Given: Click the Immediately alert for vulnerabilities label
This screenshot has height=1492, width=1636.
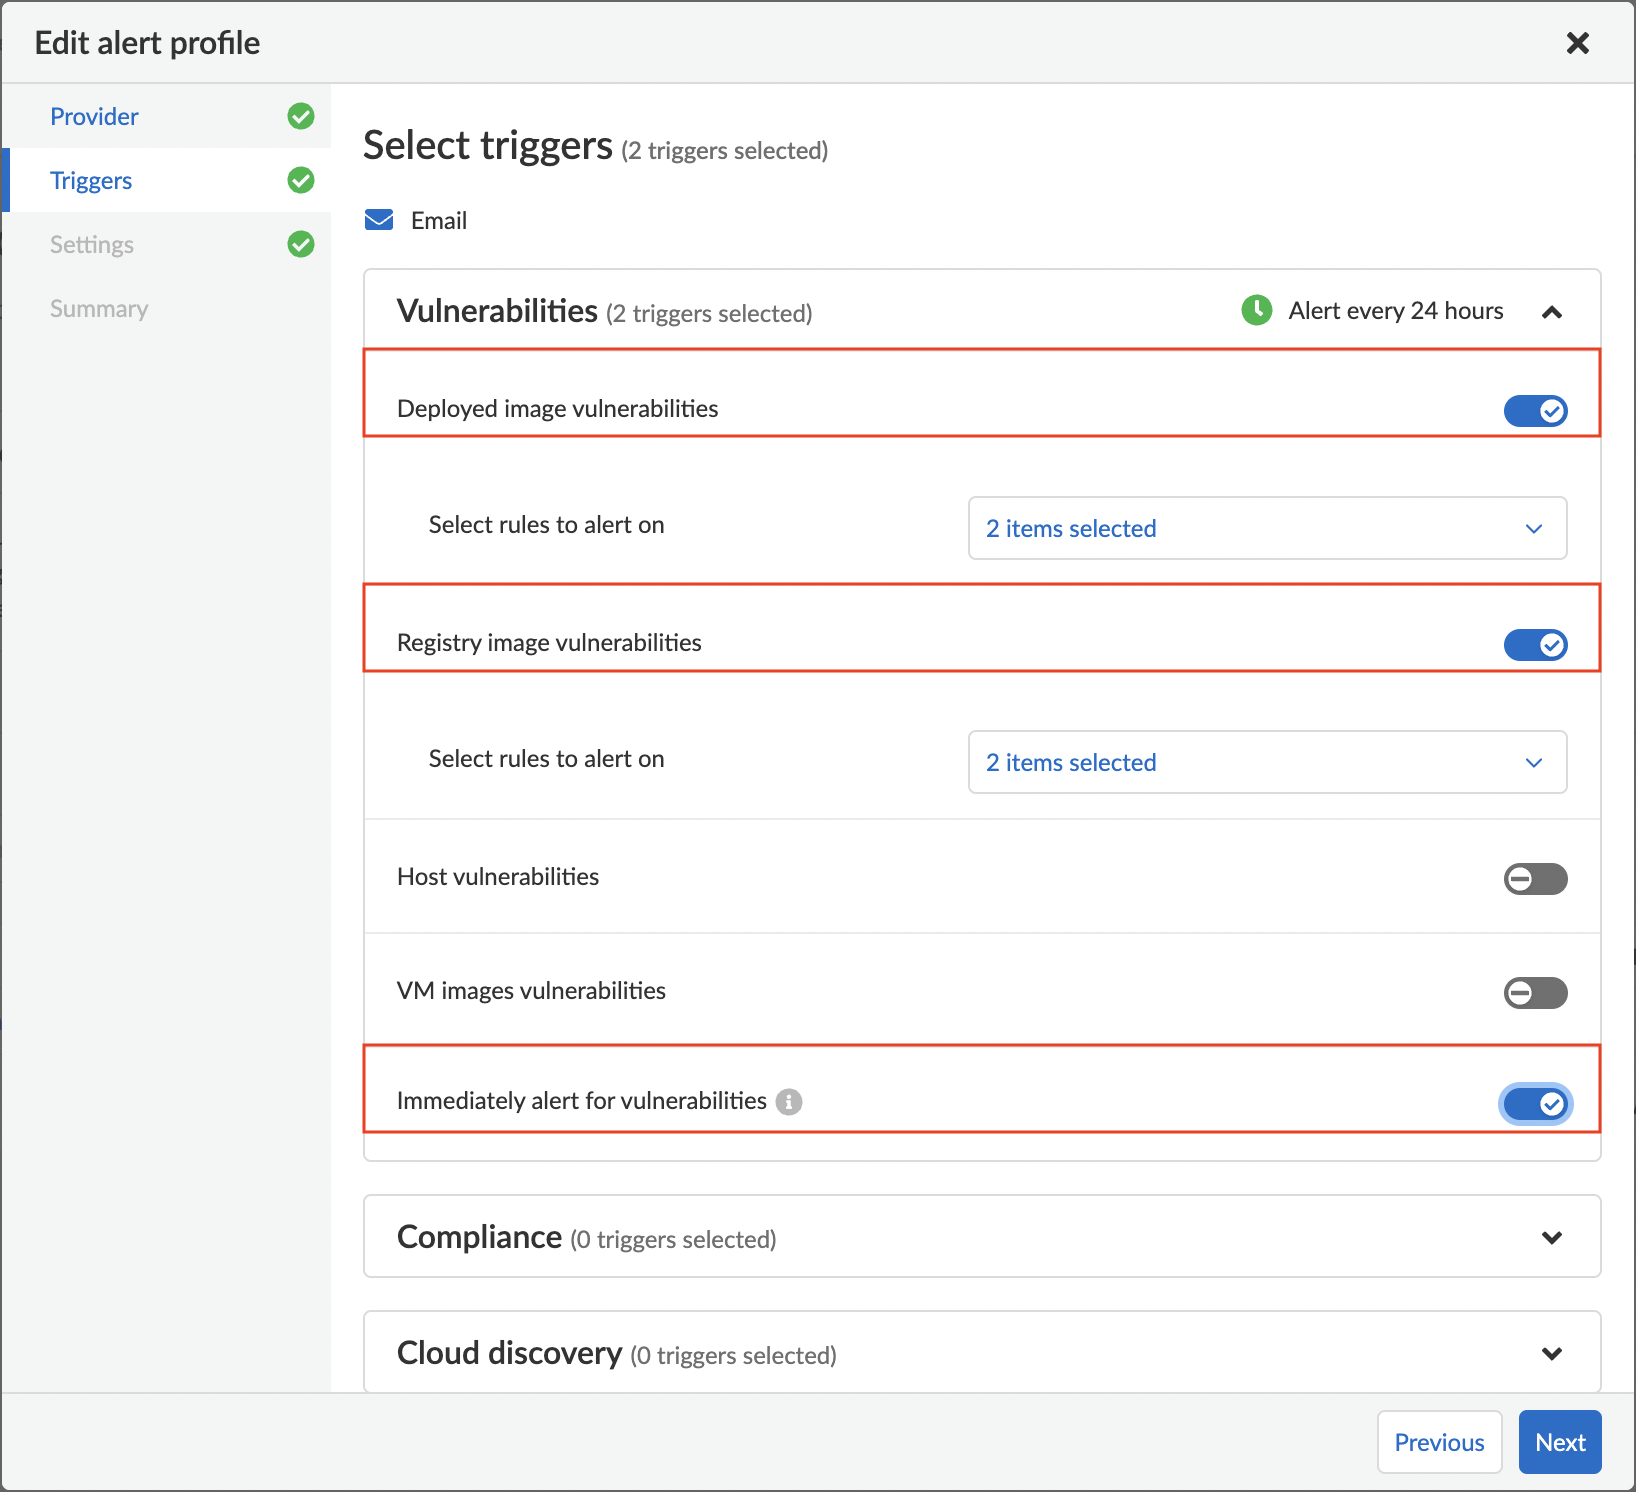Looking at the screenshot, I should tap(582, 1101).
